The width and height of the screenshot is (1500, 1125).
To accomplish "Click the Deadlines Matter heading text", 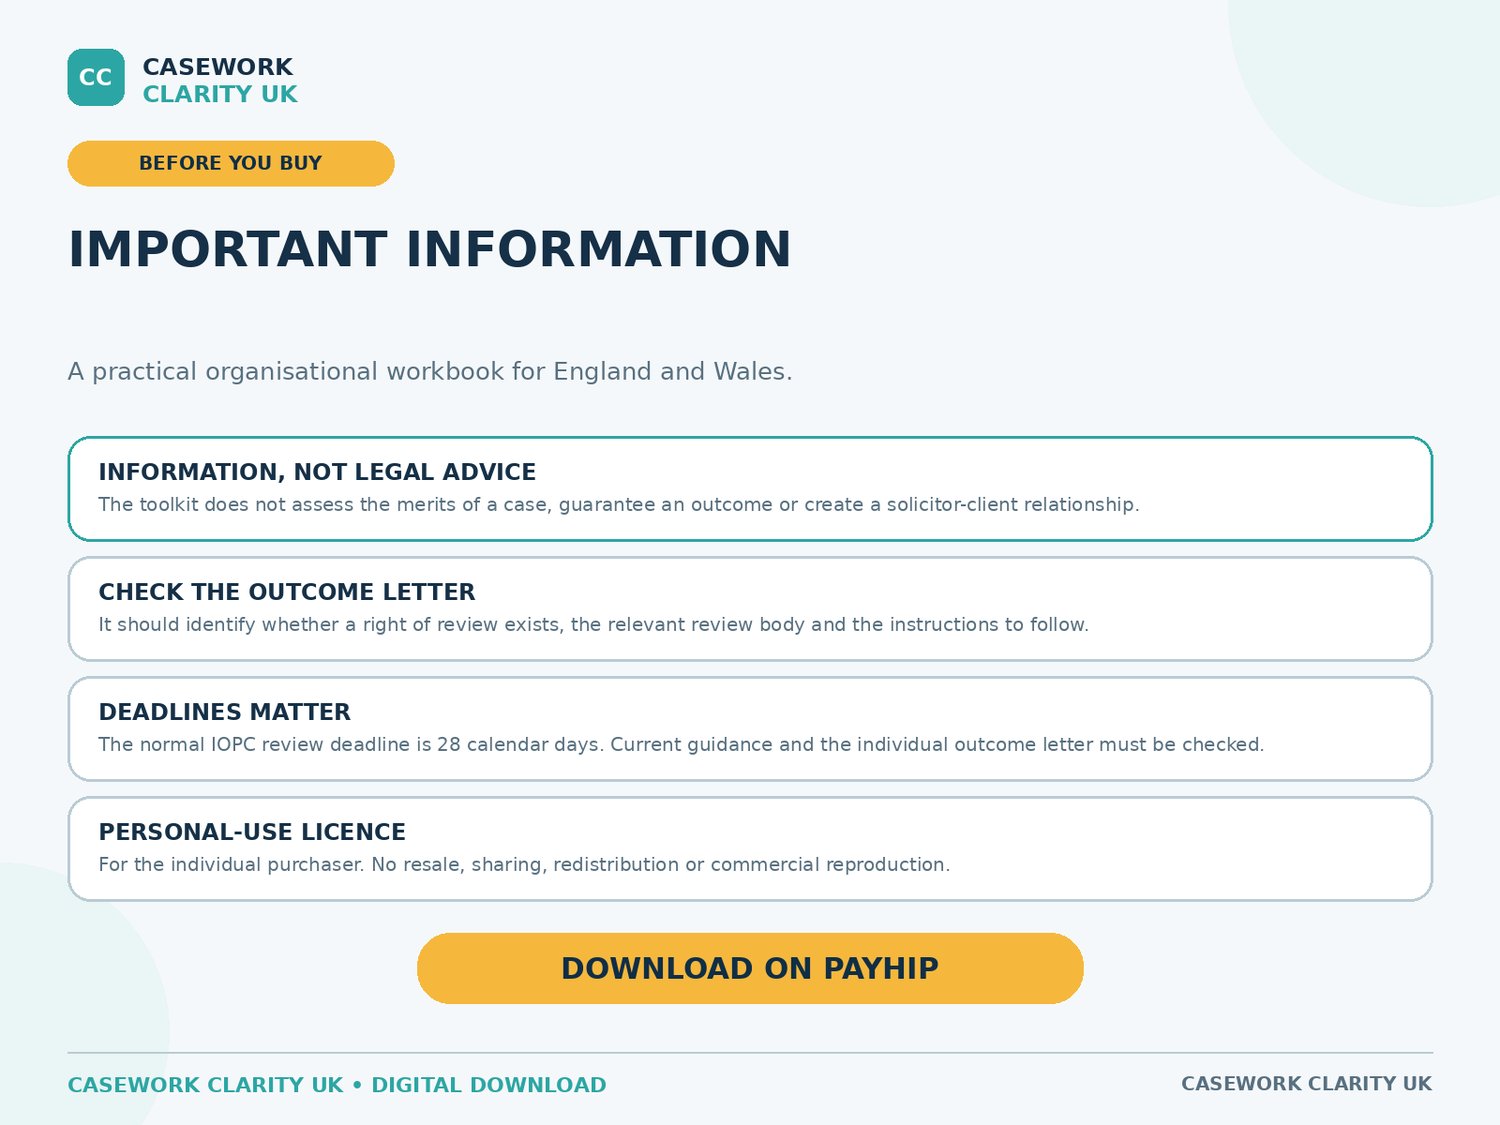I will 225,712.
